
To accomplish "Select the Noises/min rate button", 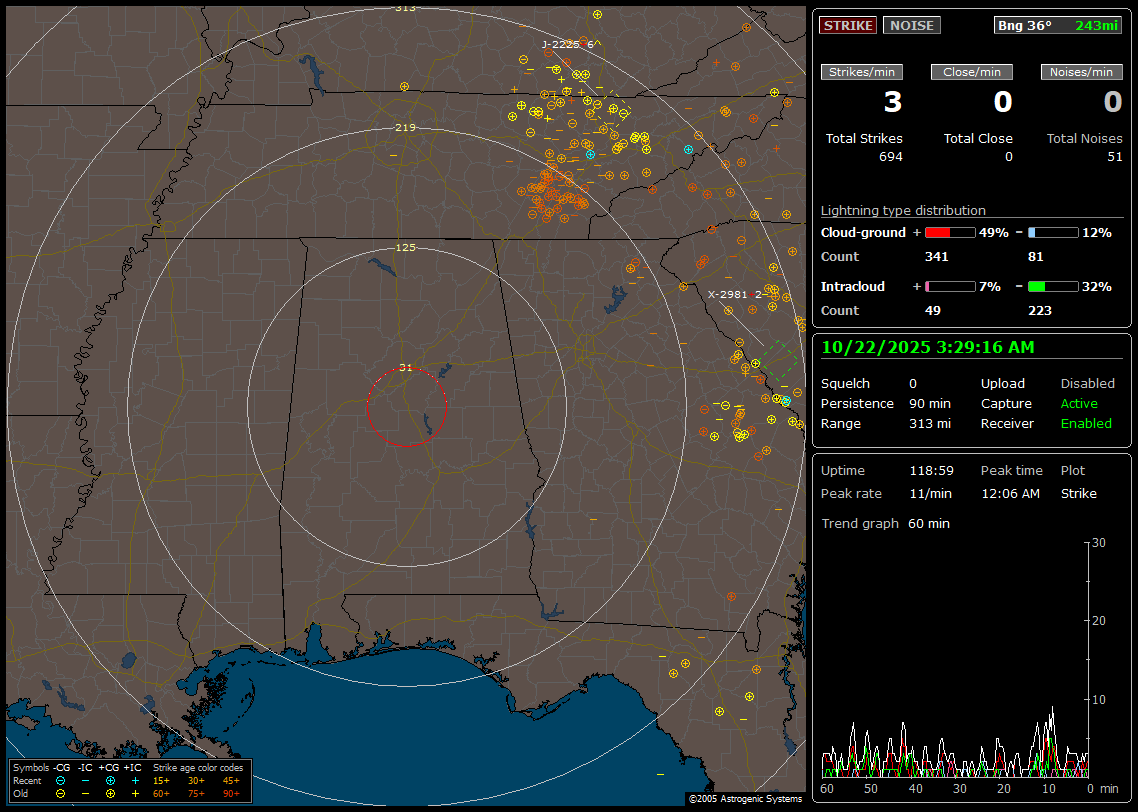I will click(x=1081, y=72).
